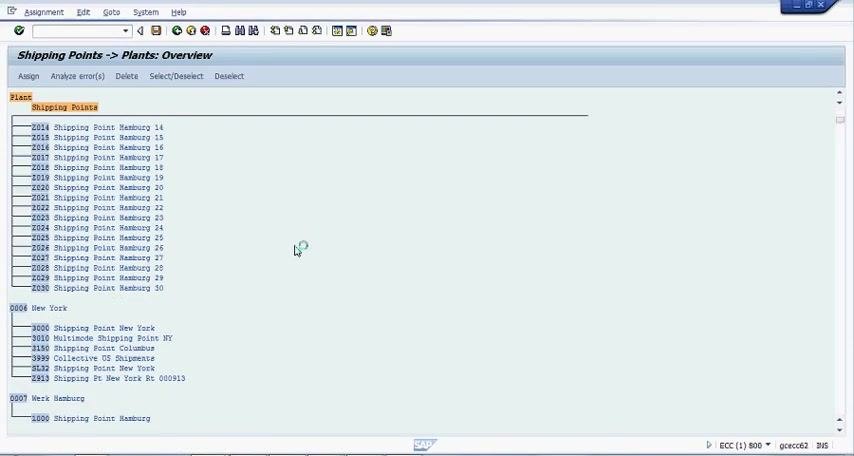Screen dimensions: 854x456
Task: Open the Help menu
Action: click(x=179, y=12)
